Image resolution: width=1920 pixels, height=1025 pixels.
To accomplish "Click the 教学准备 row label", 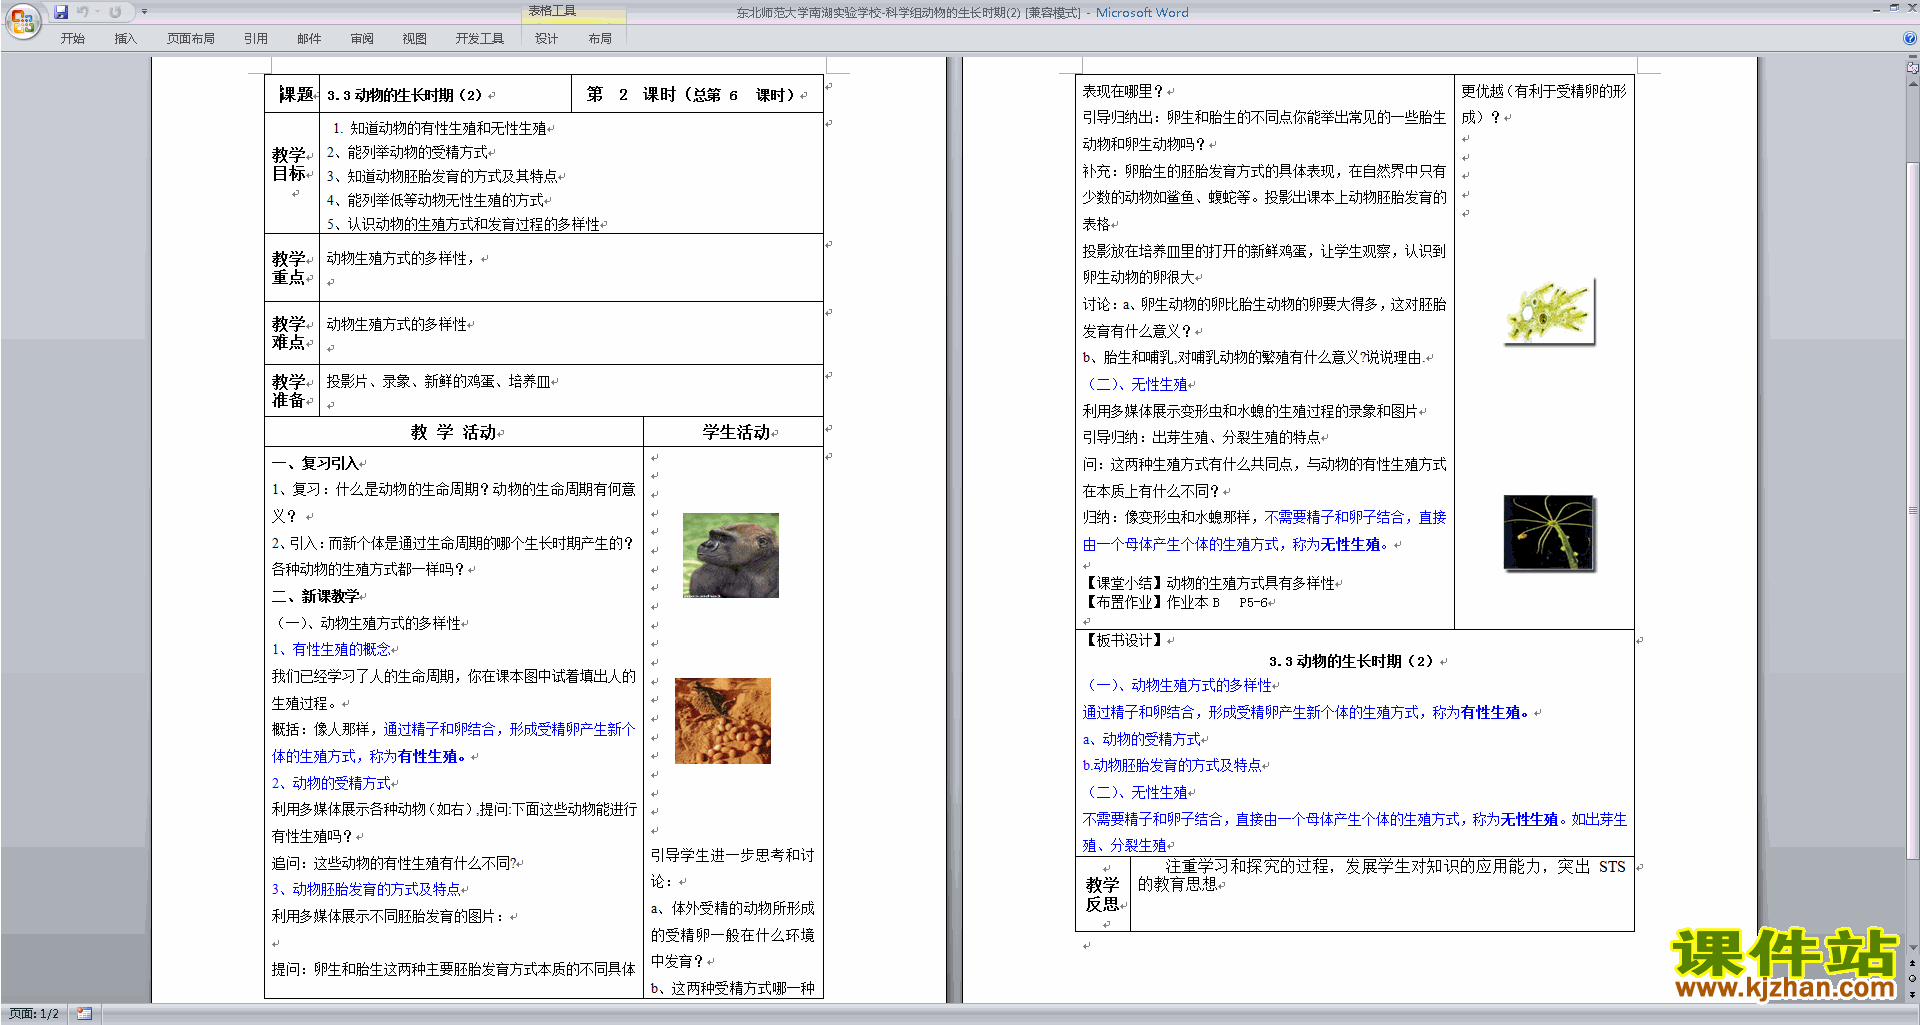I will pos(289,391).
